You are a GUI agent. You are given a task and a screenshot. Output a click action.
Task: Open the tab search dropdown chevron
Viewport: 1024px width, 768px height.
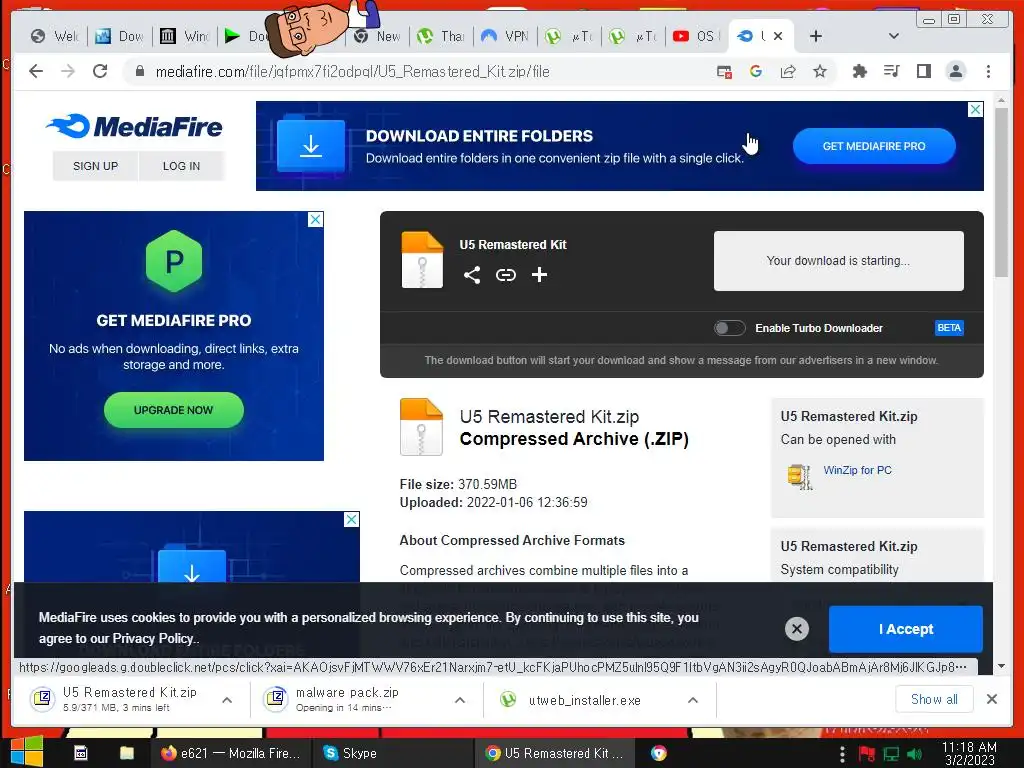[893, 36]
